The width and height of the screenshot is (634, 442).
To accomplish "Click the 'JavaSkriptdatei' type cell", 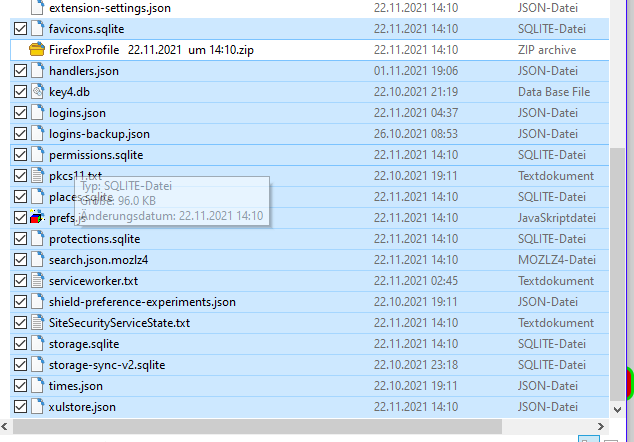I will tap(557, 218).
